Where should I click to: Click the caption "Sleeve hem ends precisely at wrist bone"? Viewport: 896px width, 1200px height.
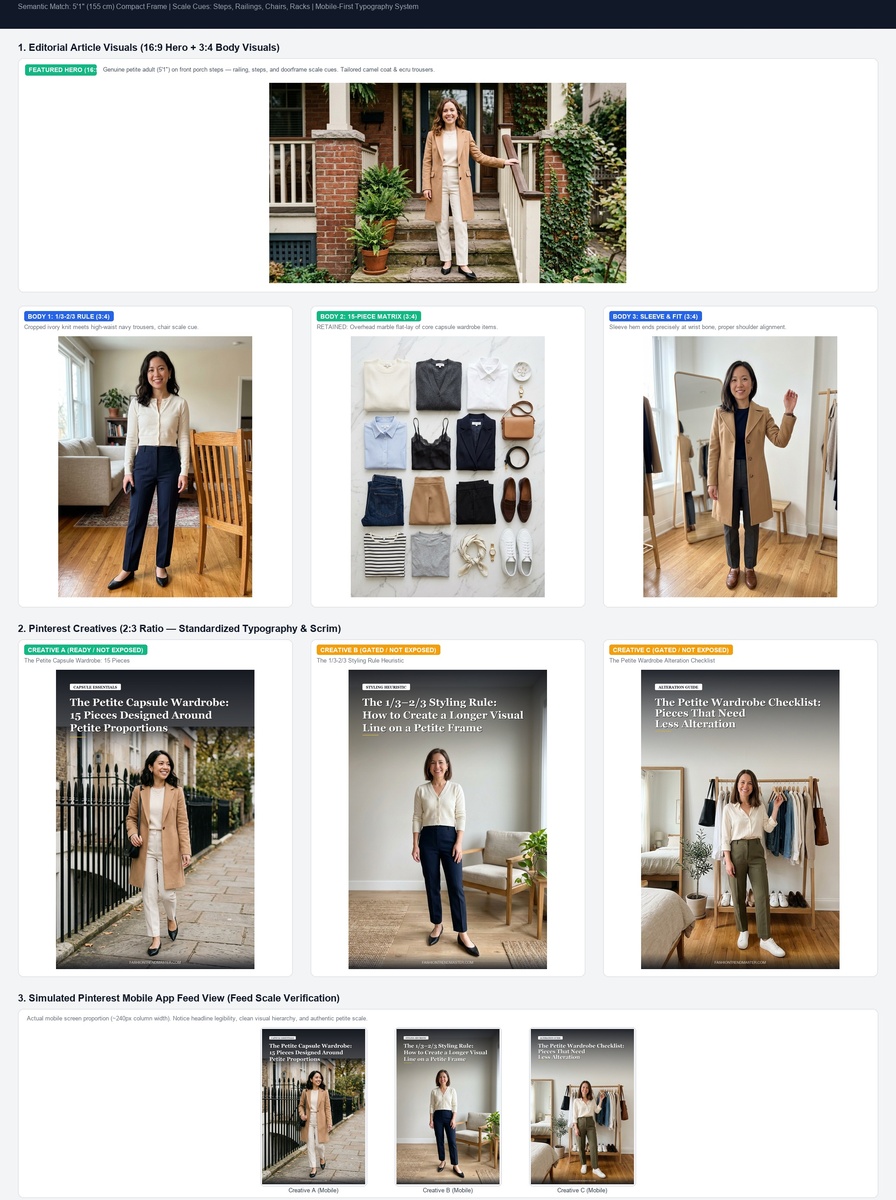tap(698, 327)
